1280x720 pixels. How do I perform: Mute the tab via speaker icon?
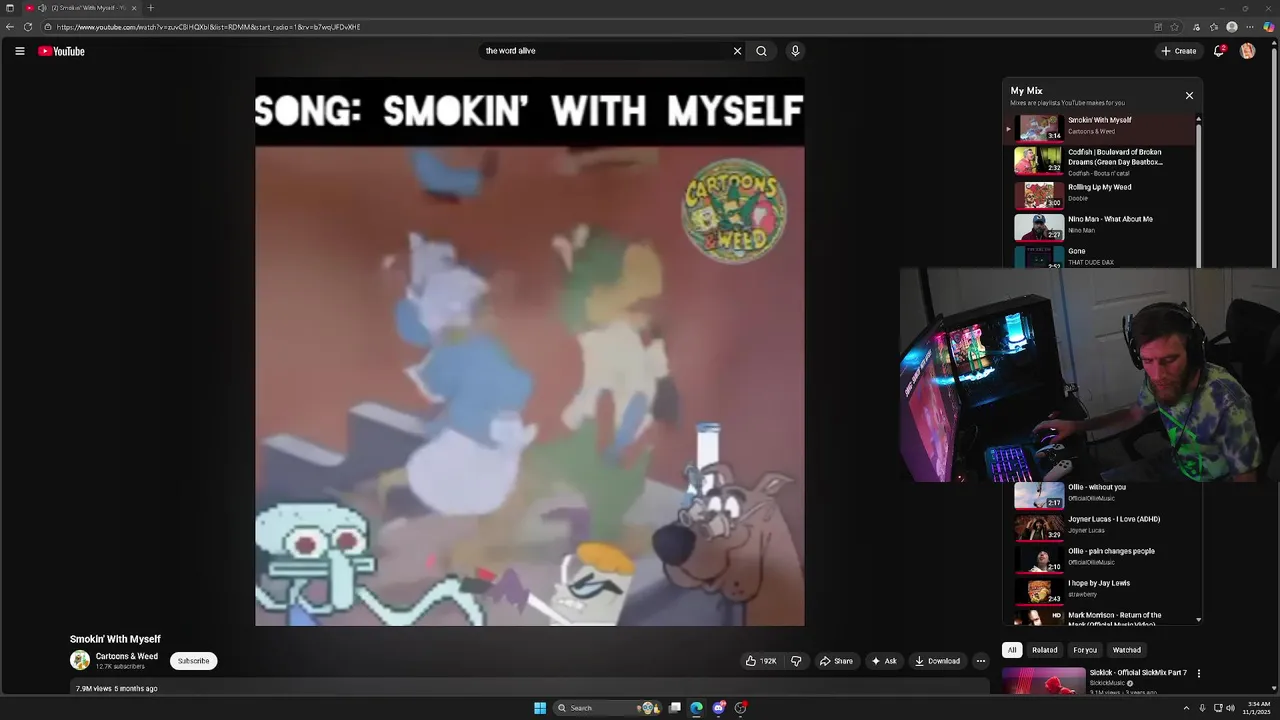click(x=42, y=8)
